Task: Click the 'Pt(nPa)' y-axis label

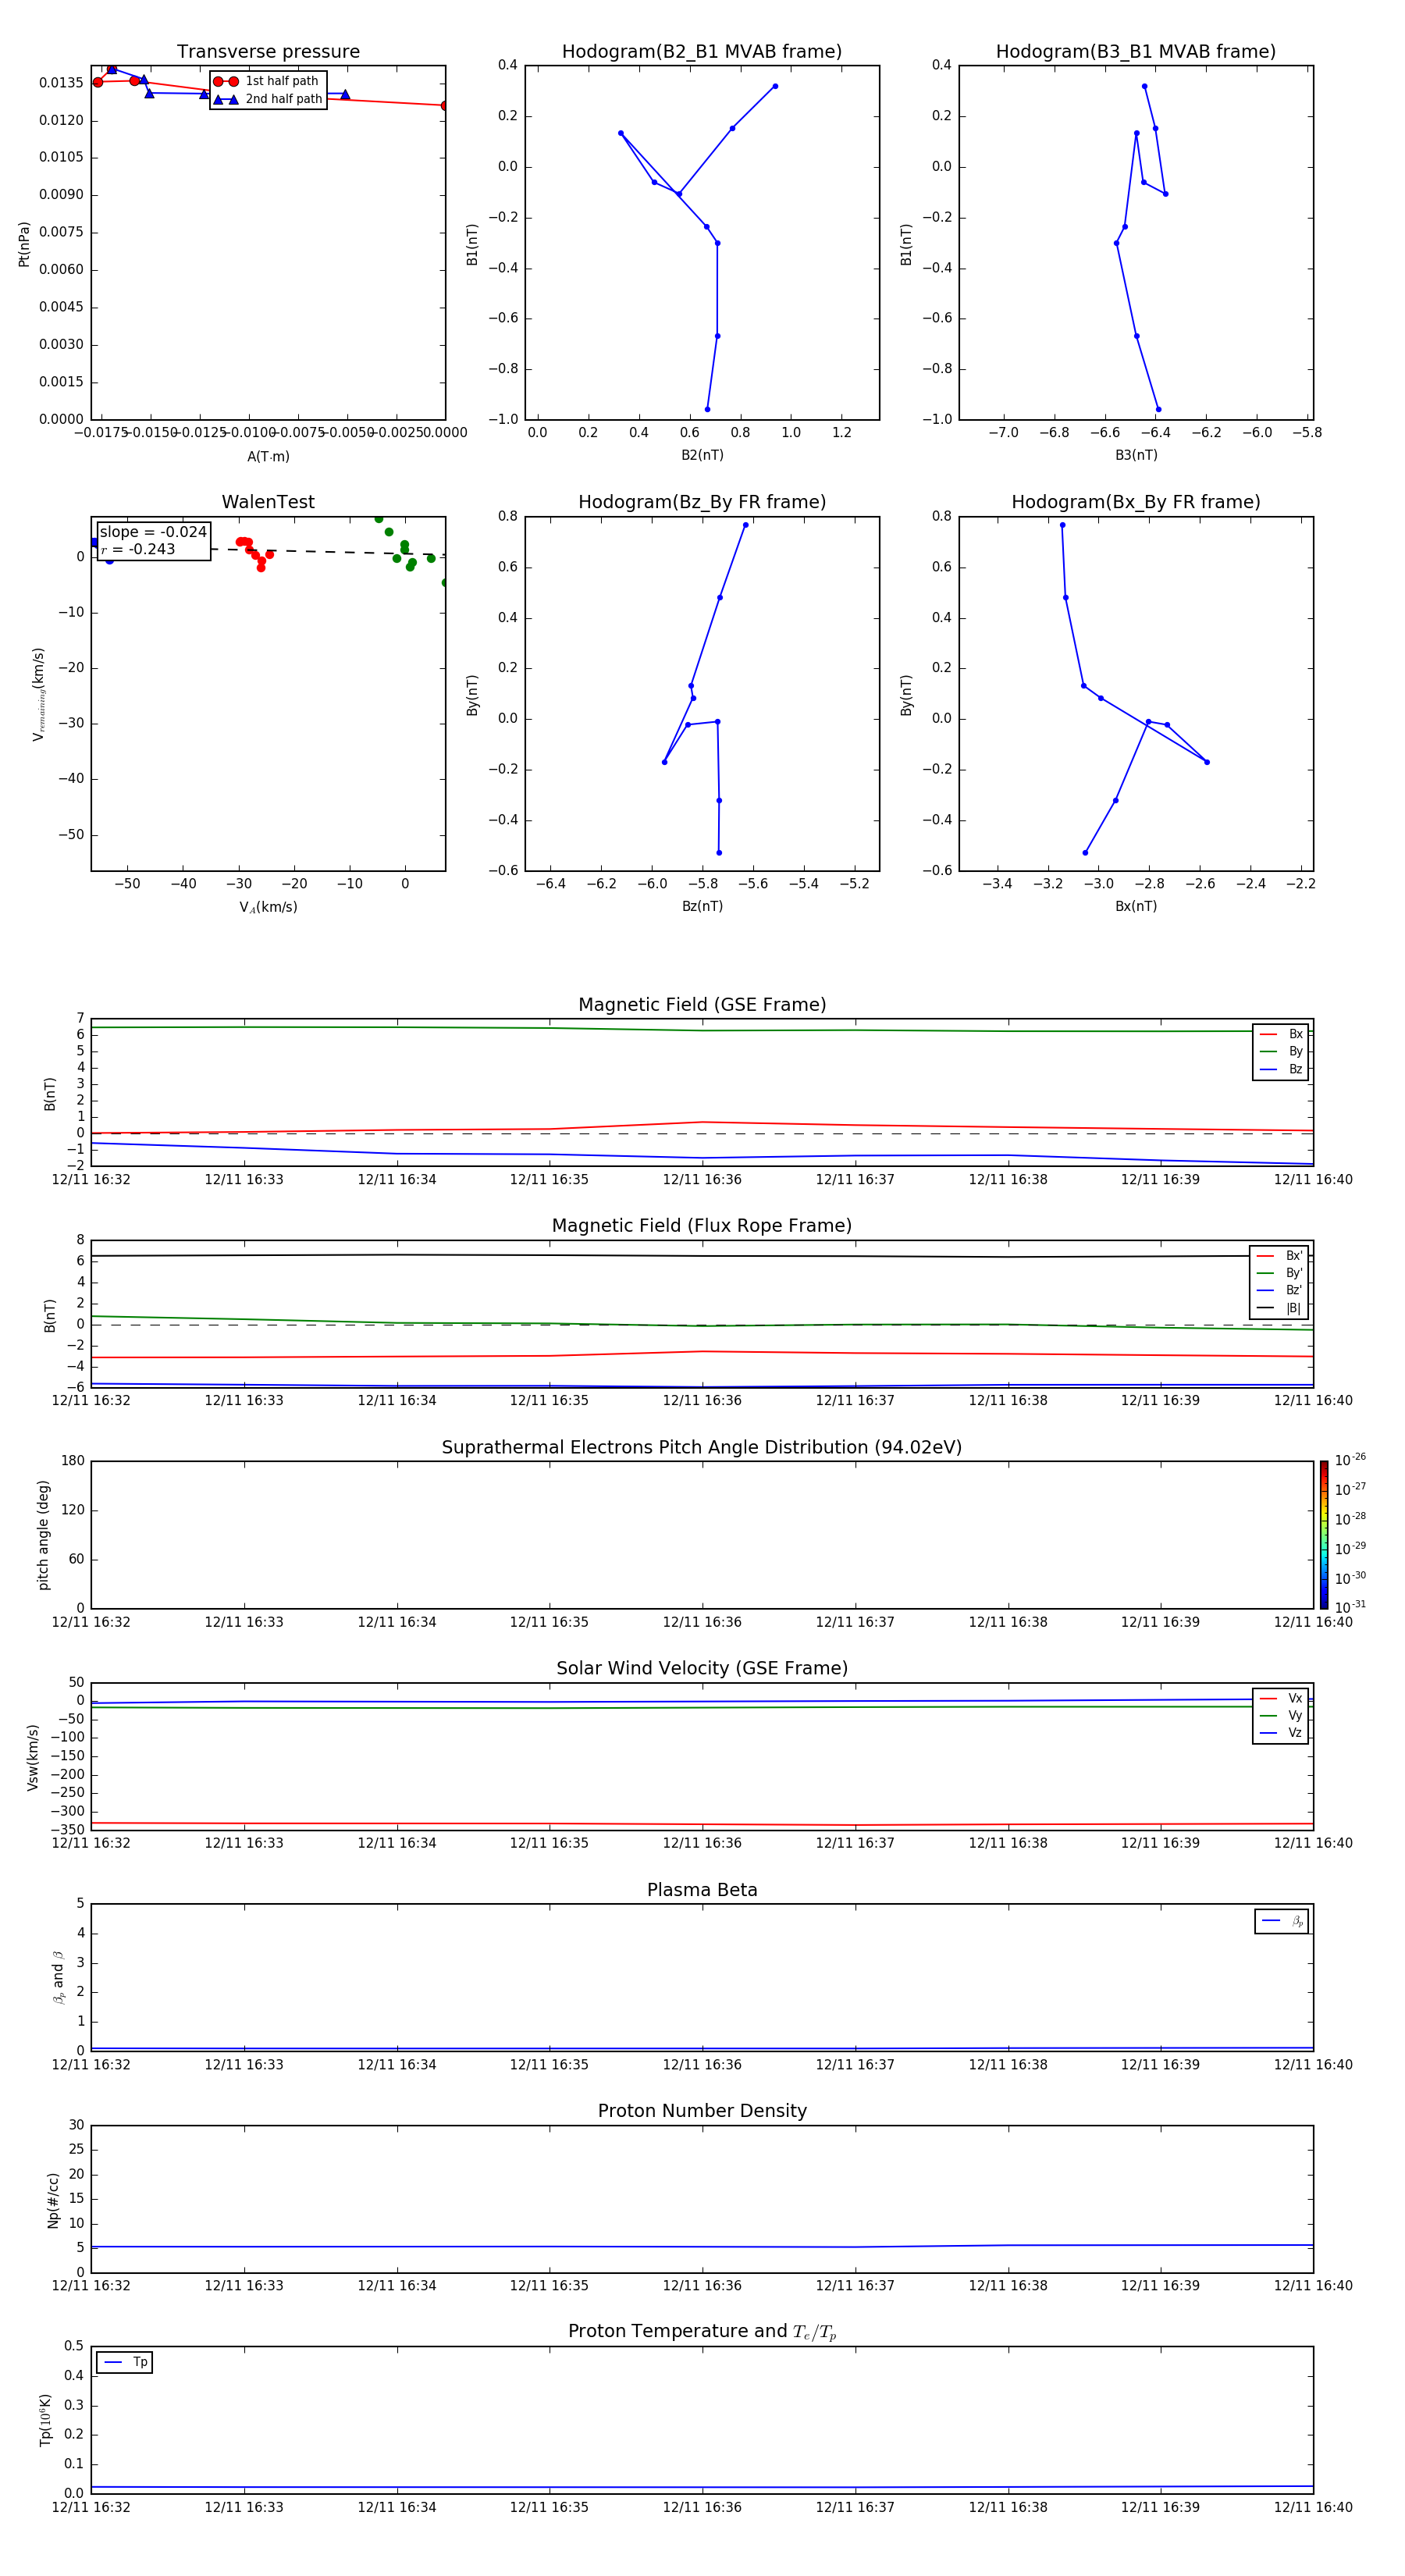Action: pyautogui.click(x=24, y=244)
